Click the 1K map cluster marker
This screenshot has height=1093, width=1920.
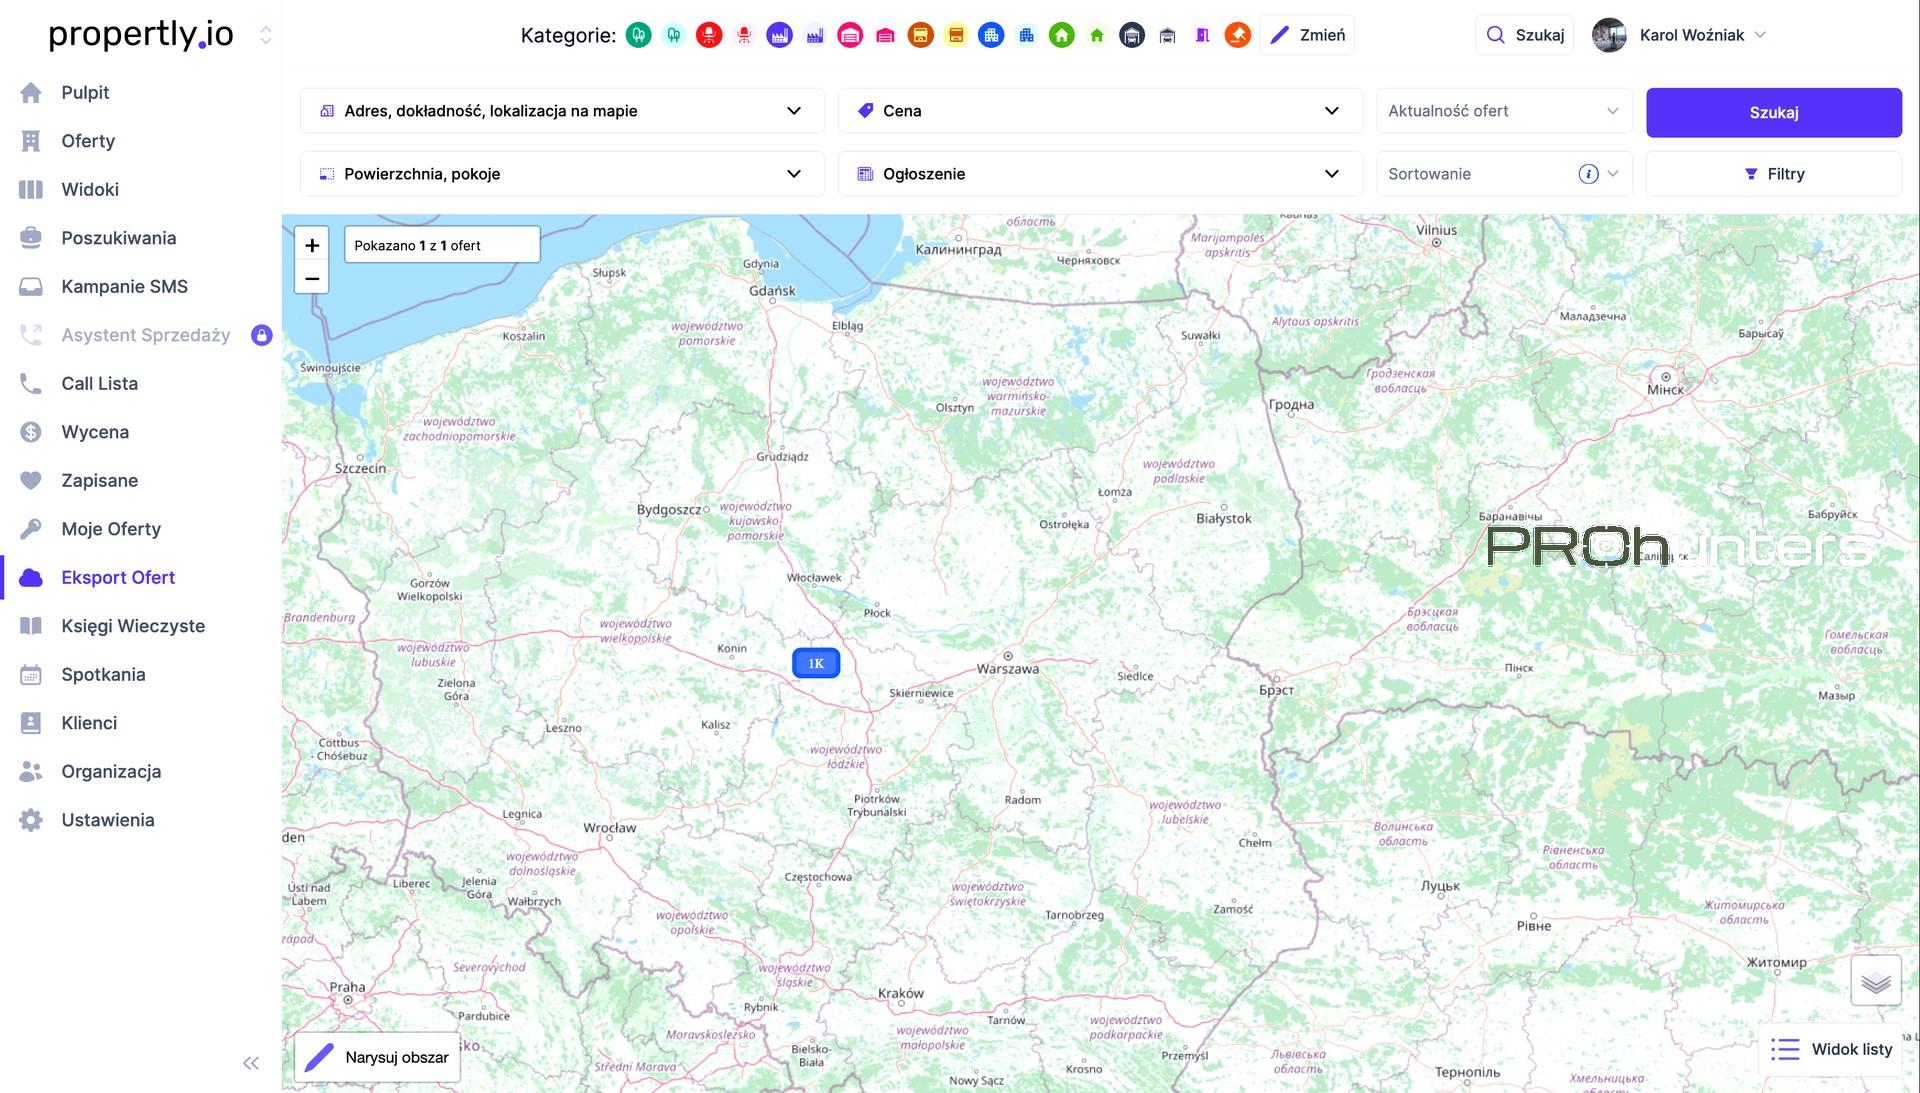click(816, 663)
